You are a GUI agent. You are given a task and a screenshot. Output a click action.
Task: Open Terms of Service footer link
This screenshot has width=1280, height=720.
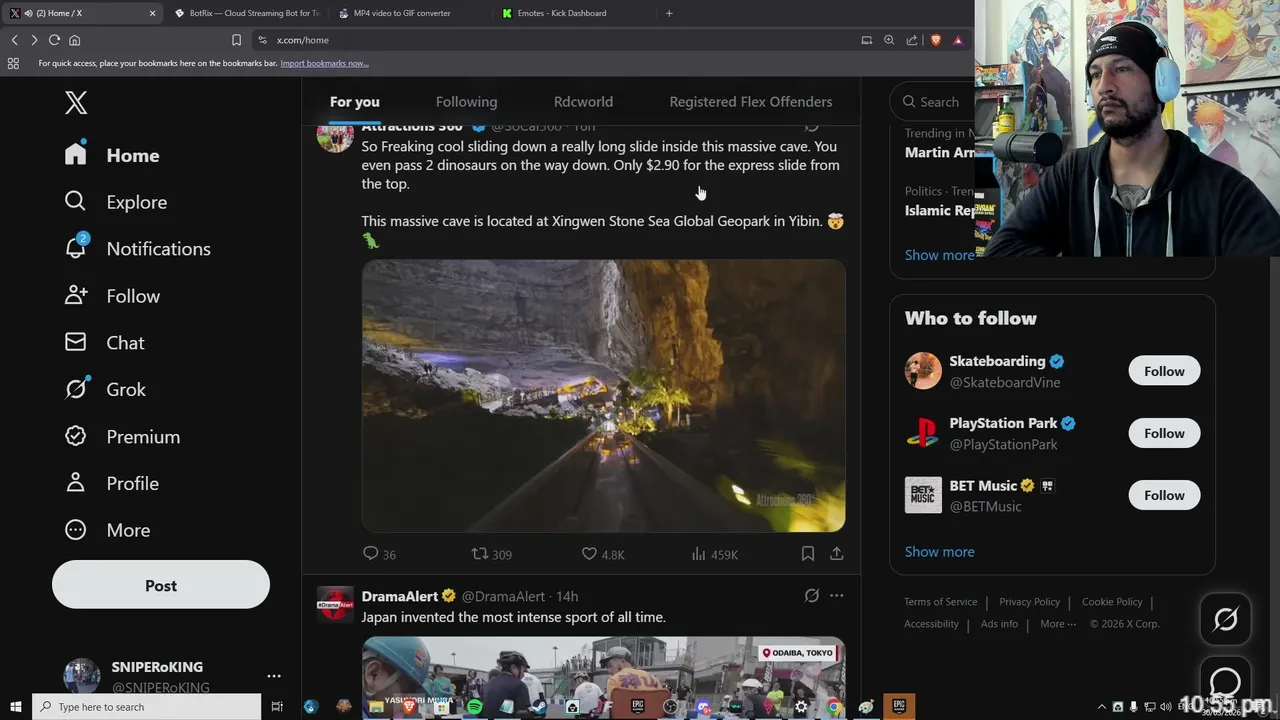point(940,602)
